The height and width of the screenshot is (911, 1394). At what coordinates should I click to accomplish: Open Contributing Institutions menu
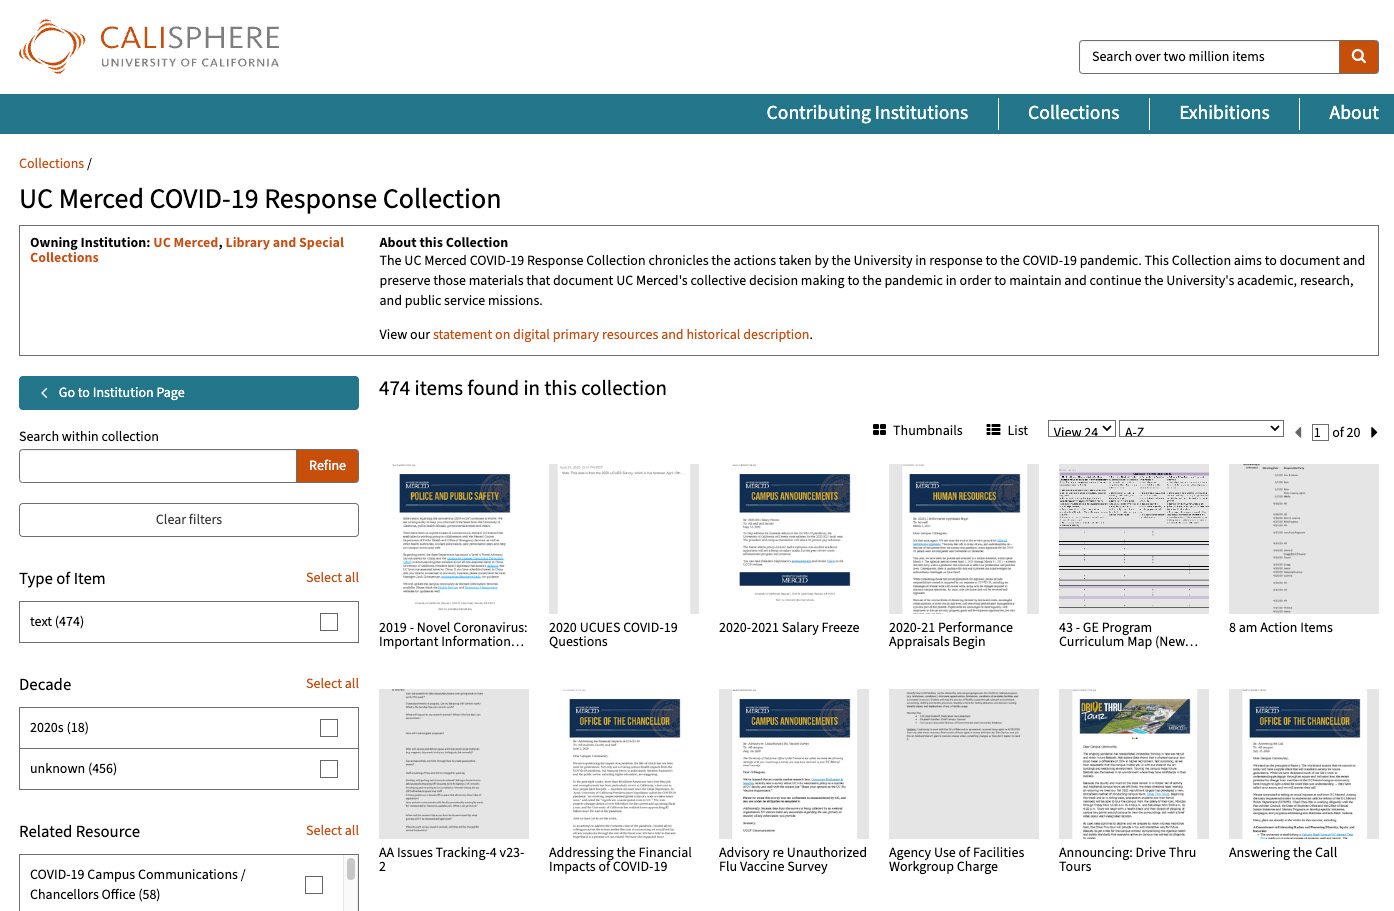point(867,113)
